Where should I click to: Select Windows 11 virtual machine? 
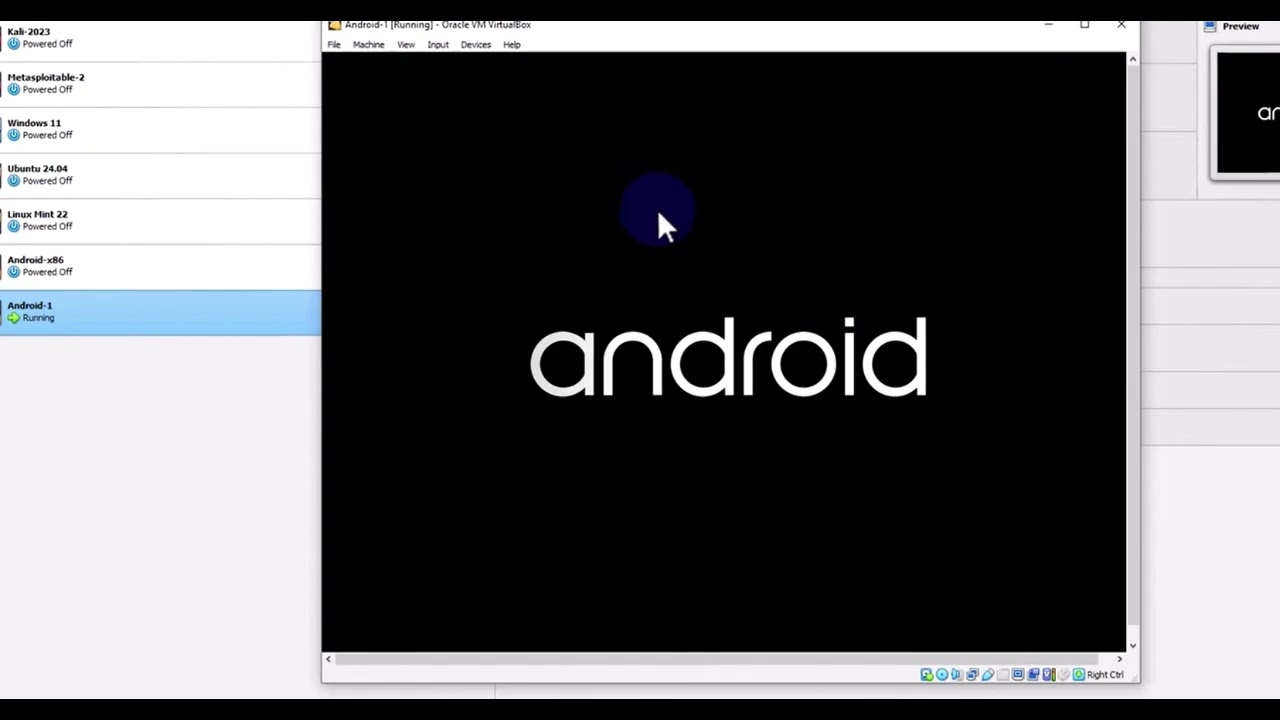tap(160, 130)
